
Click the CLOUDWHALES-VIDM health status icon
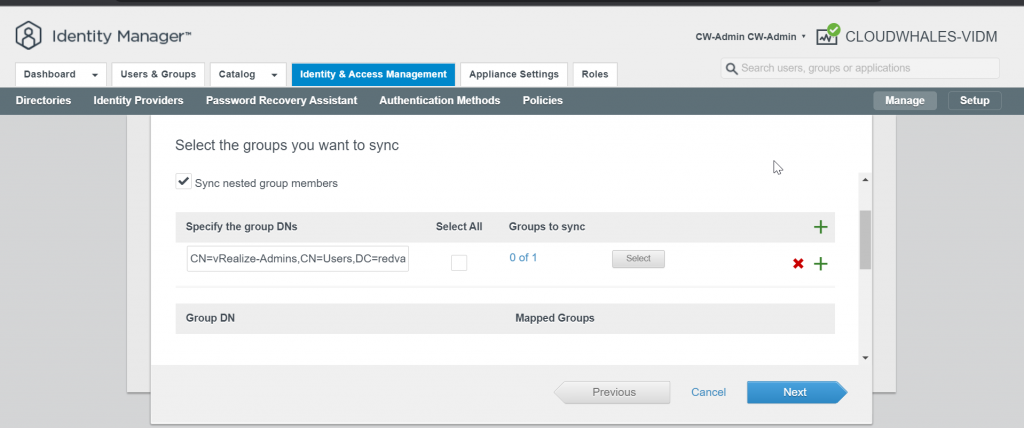click(x=827, y=35)
